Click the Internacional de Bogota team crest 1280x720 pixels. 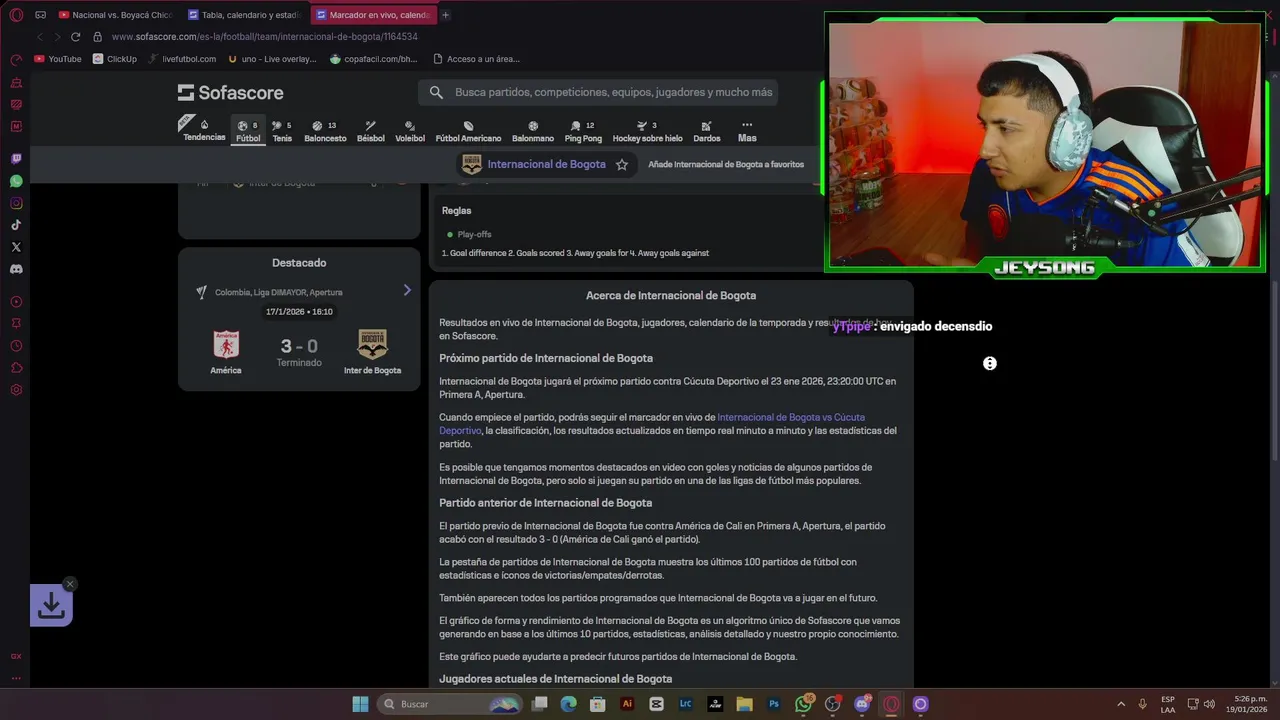tap(472, 164)
